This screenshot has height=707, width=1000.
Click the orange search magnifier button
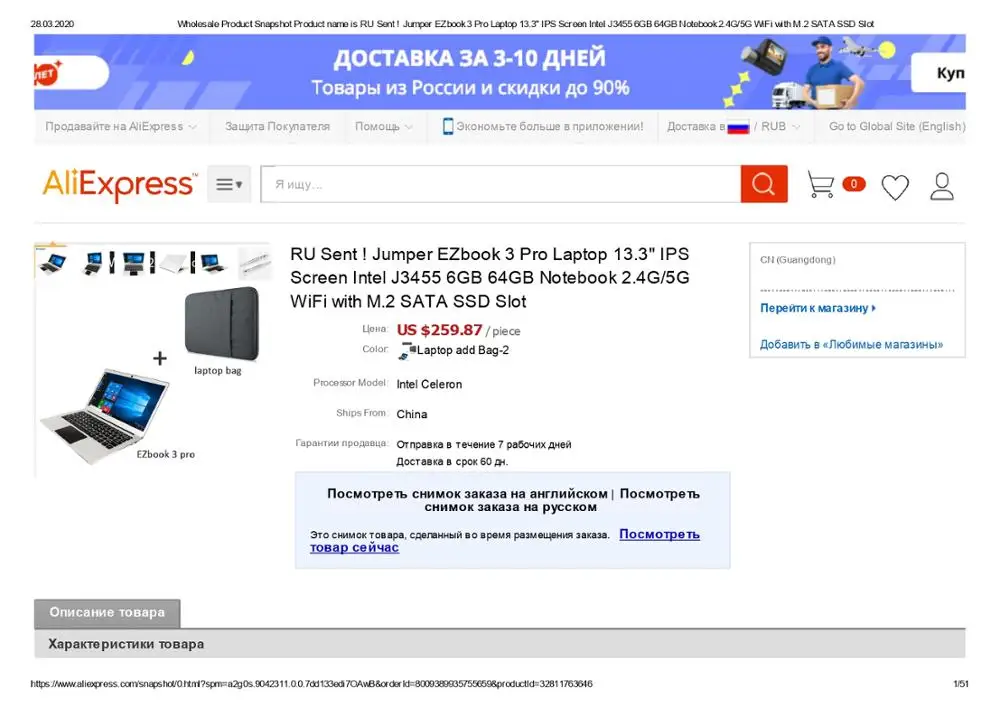click(763, 184)
